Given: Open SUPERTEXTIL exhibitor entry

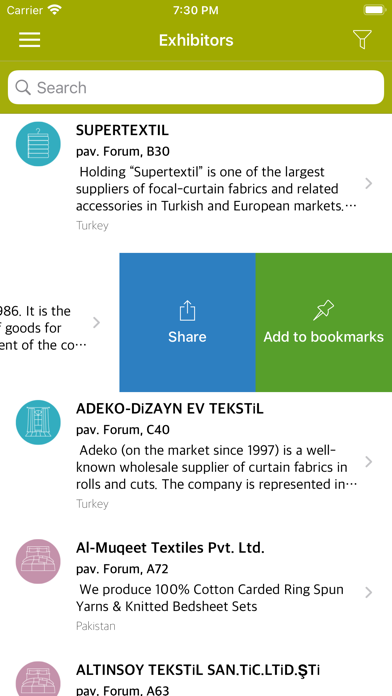Looking at the screenshot, I should point(196,178).
